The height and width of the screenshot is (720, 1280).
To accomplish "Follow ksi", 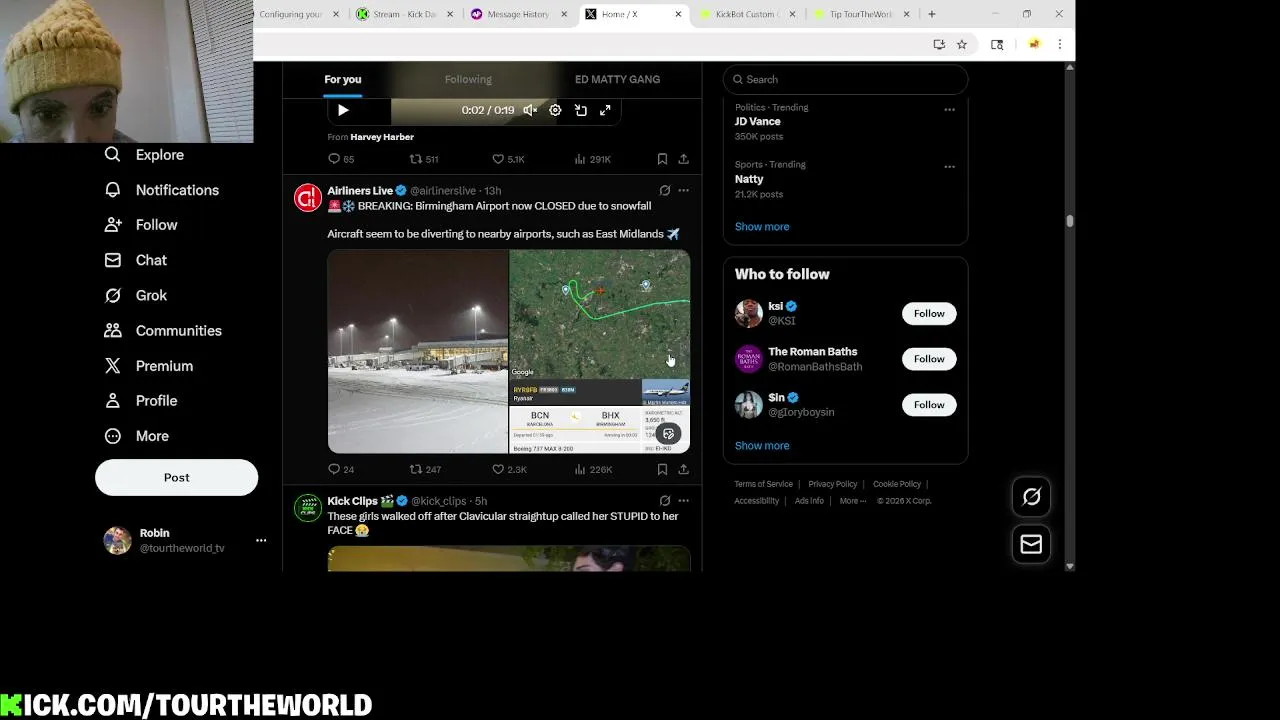I will tap(929, 313).
